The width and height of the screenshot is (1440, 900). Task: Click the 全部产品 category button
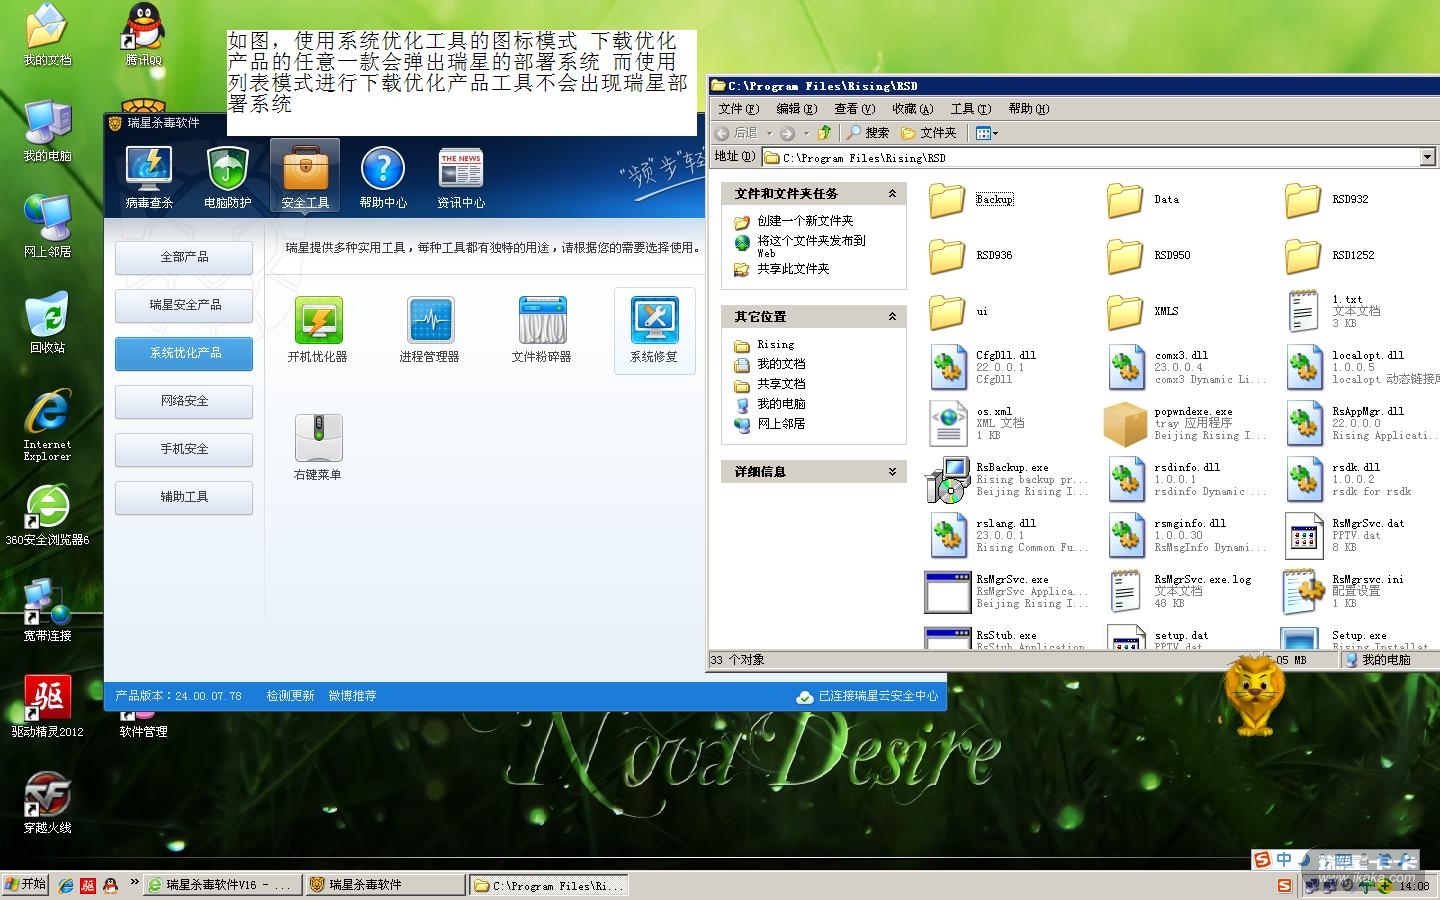pos(184,257)
